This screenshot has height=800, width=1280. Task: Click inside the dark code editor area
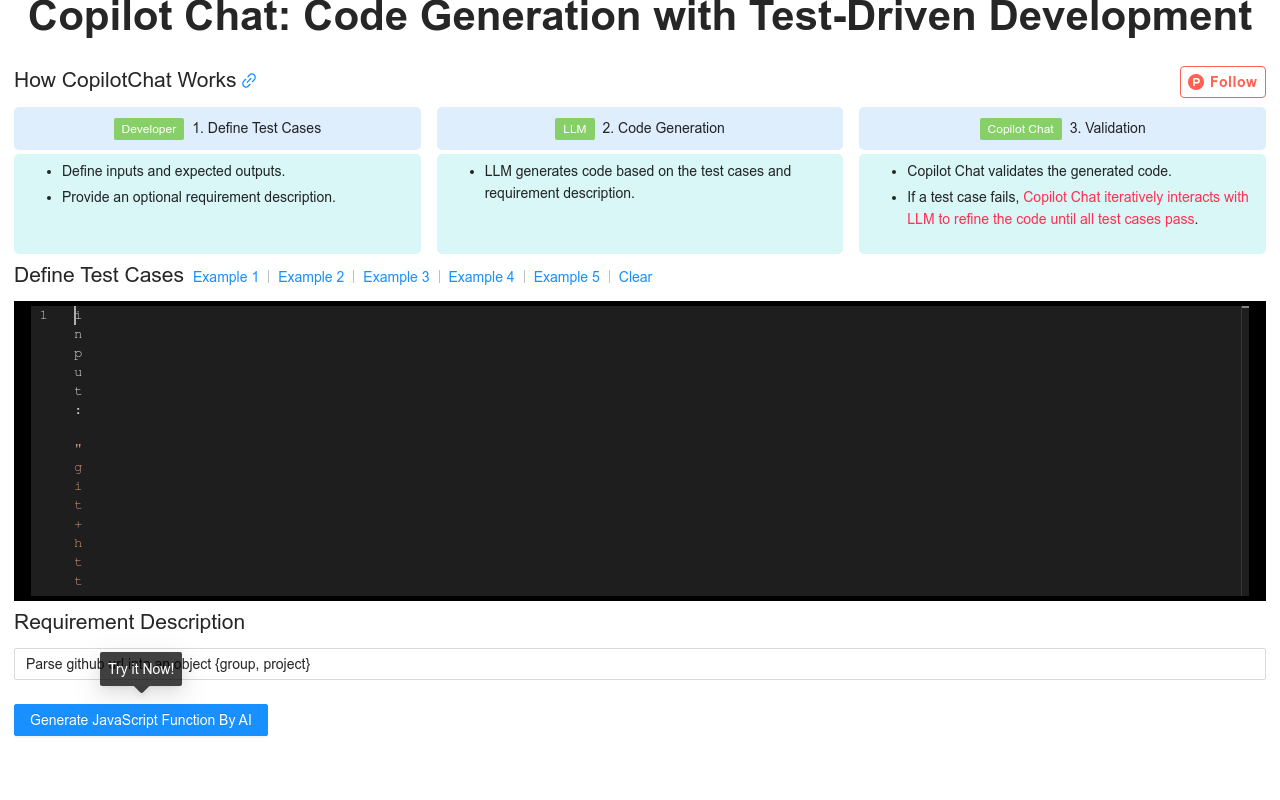[640, 450]
